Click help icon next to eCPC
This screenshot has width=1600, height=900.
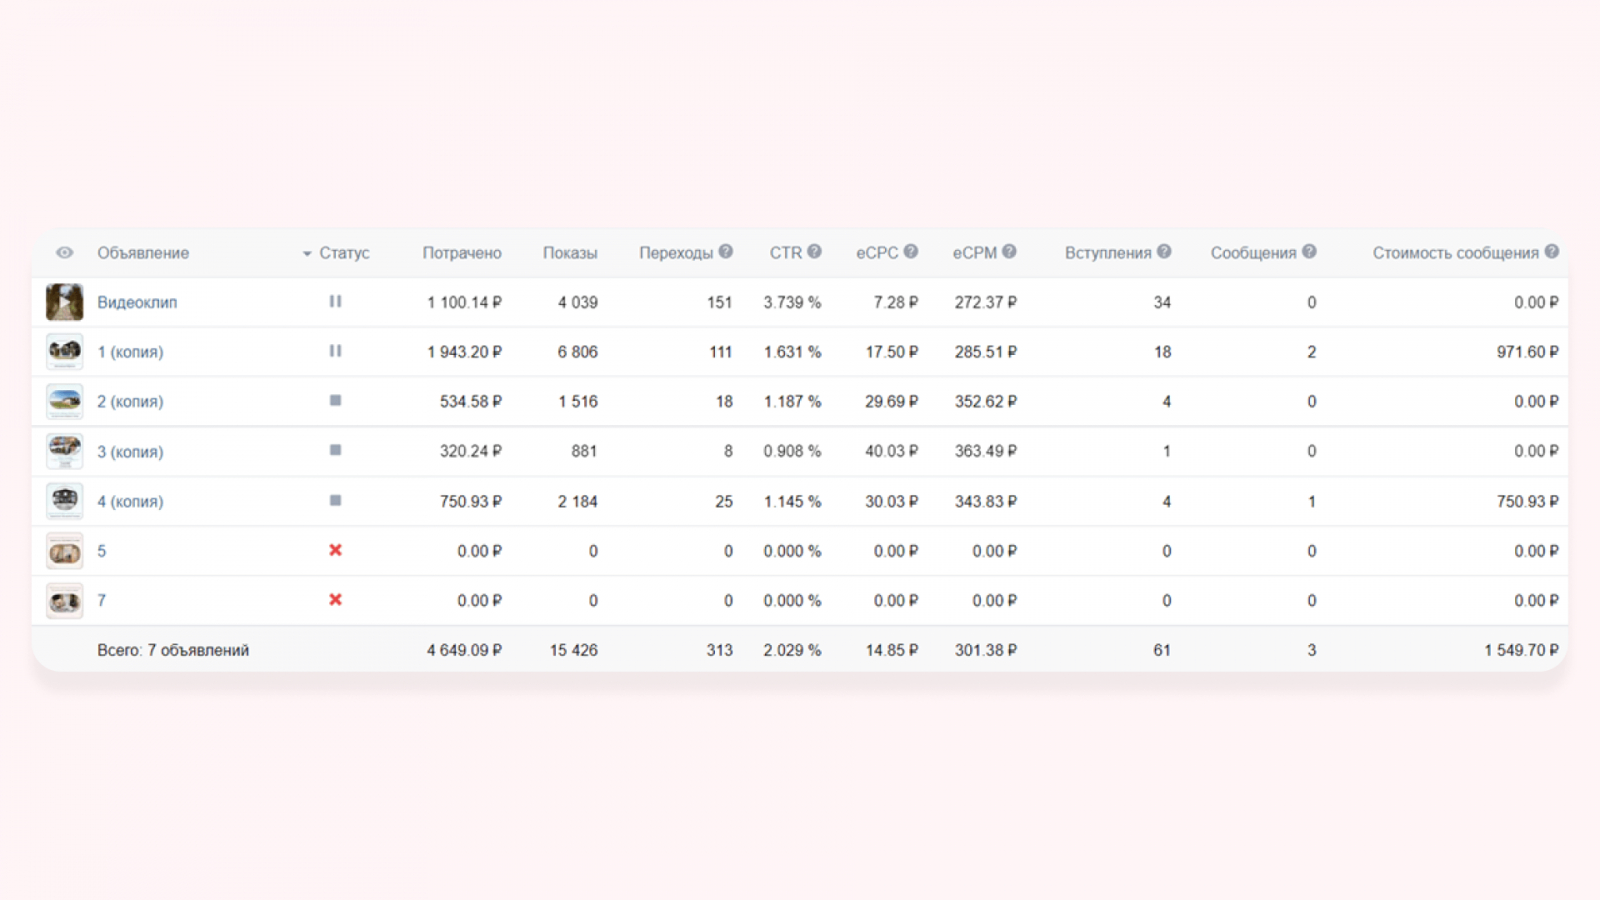pos(911,252)
